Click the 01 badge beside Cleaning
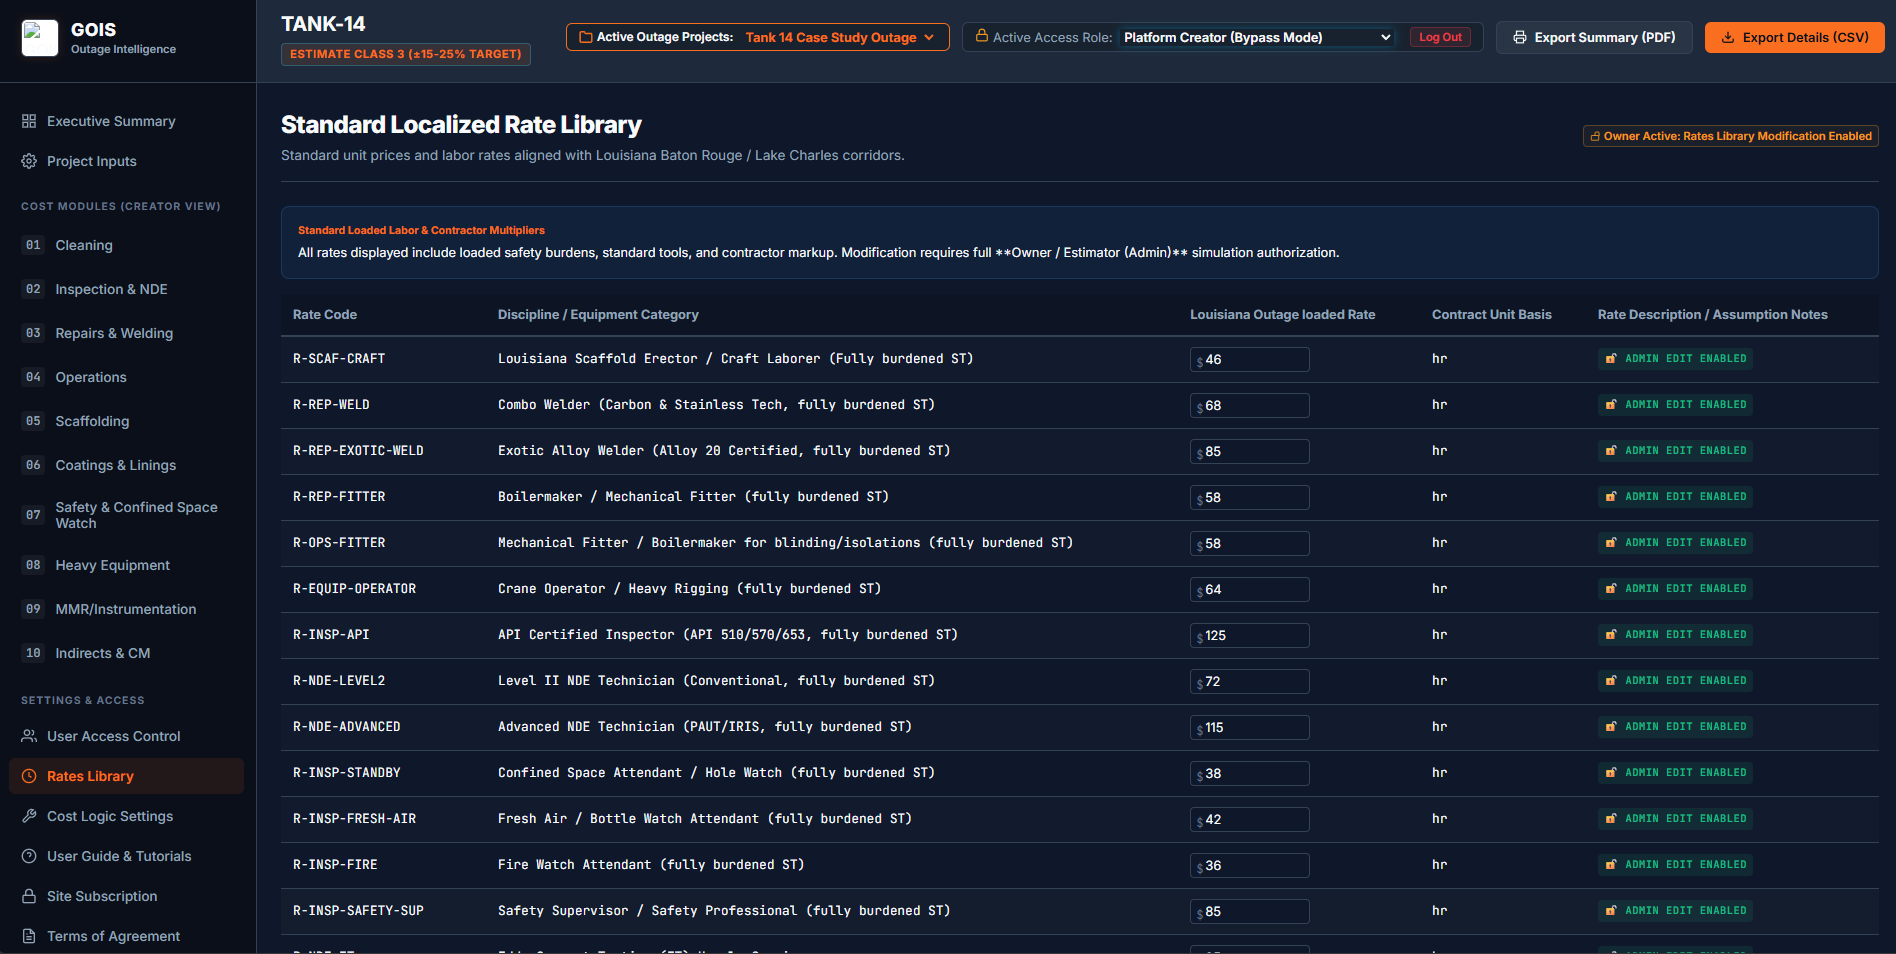 point(33,245)
